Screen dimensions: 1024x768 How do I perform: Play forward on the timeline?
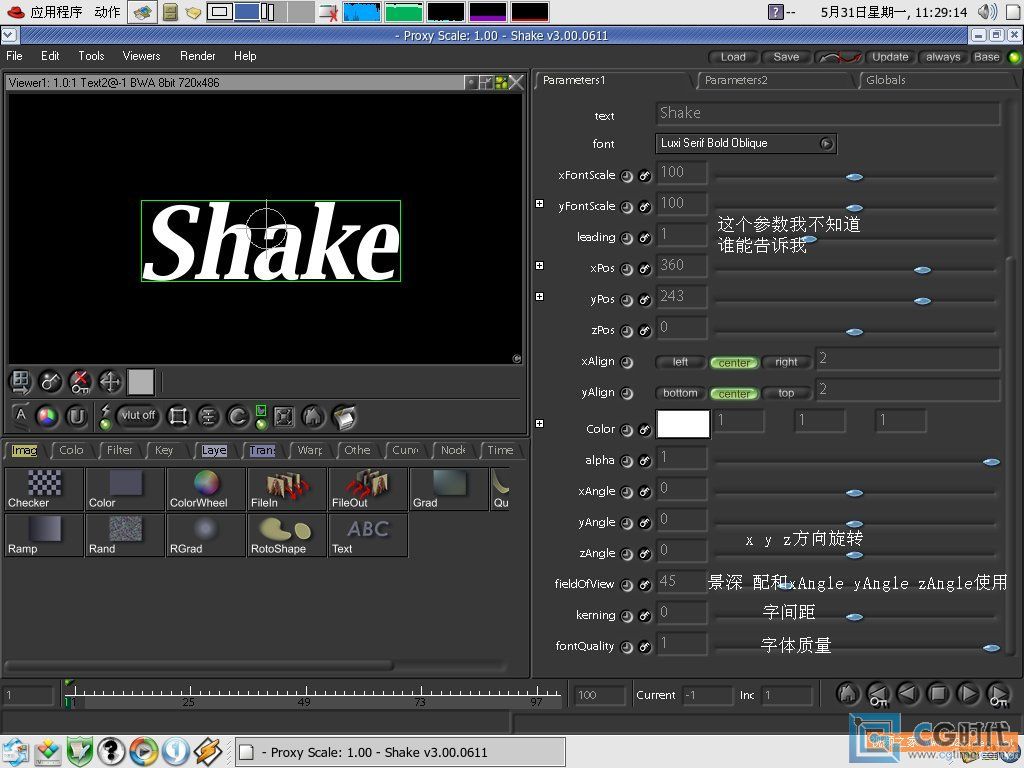pos(968,694)
